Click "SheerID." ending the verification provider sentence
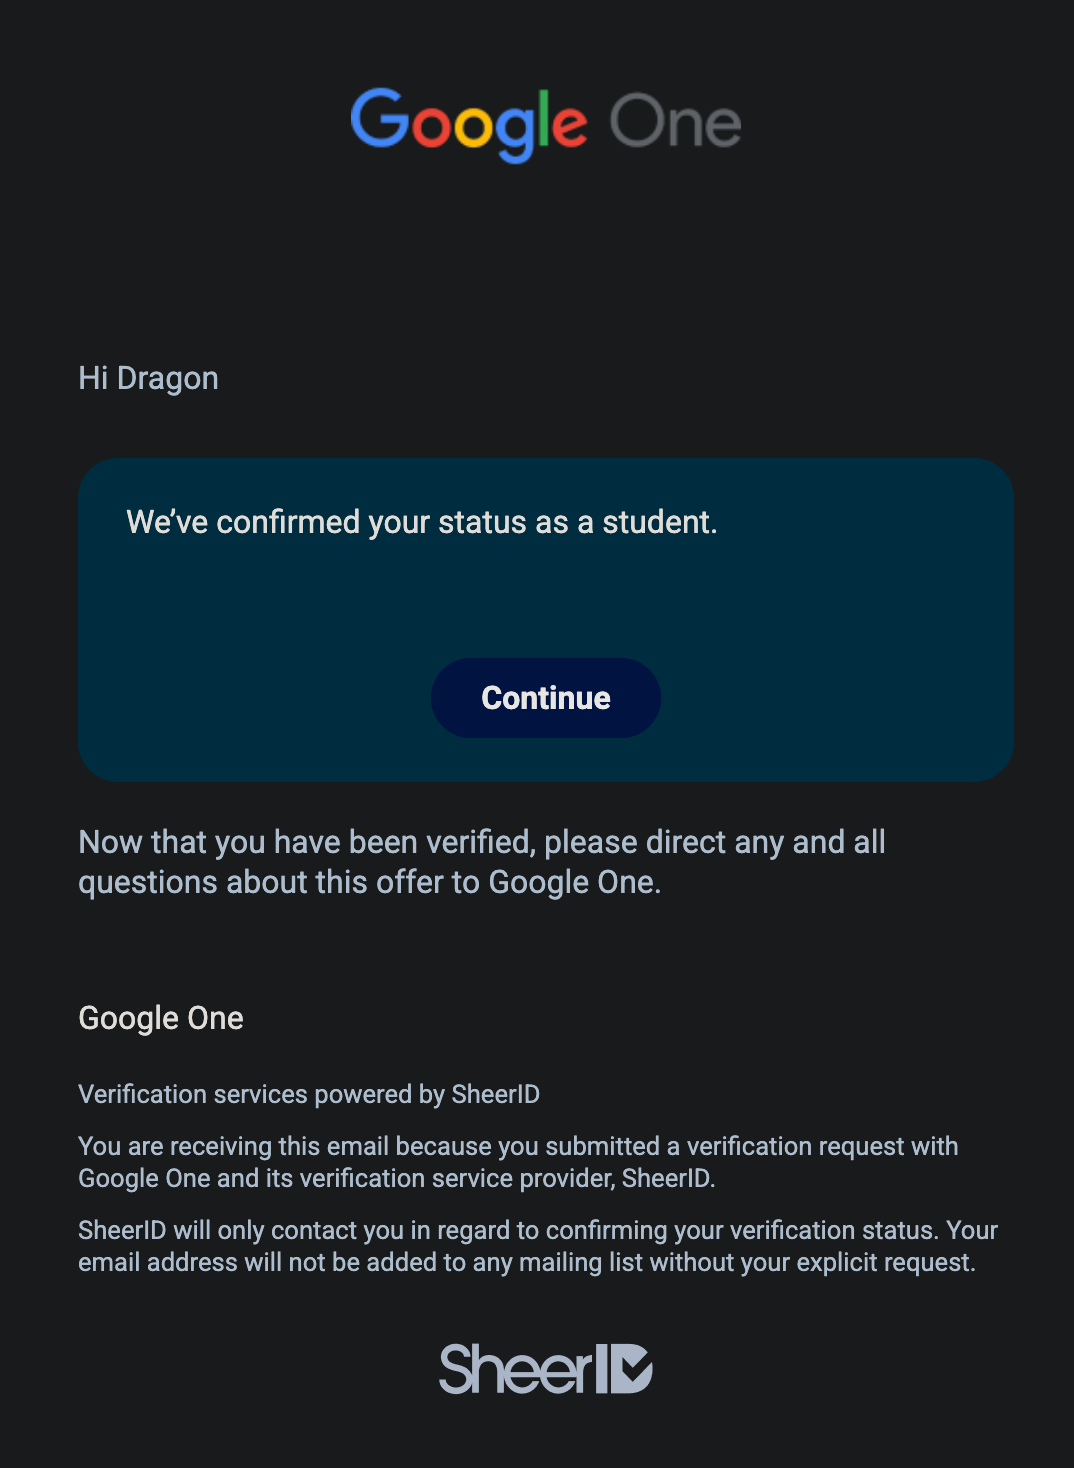The image size is (1074, 1468). [x=669, y=1178]
